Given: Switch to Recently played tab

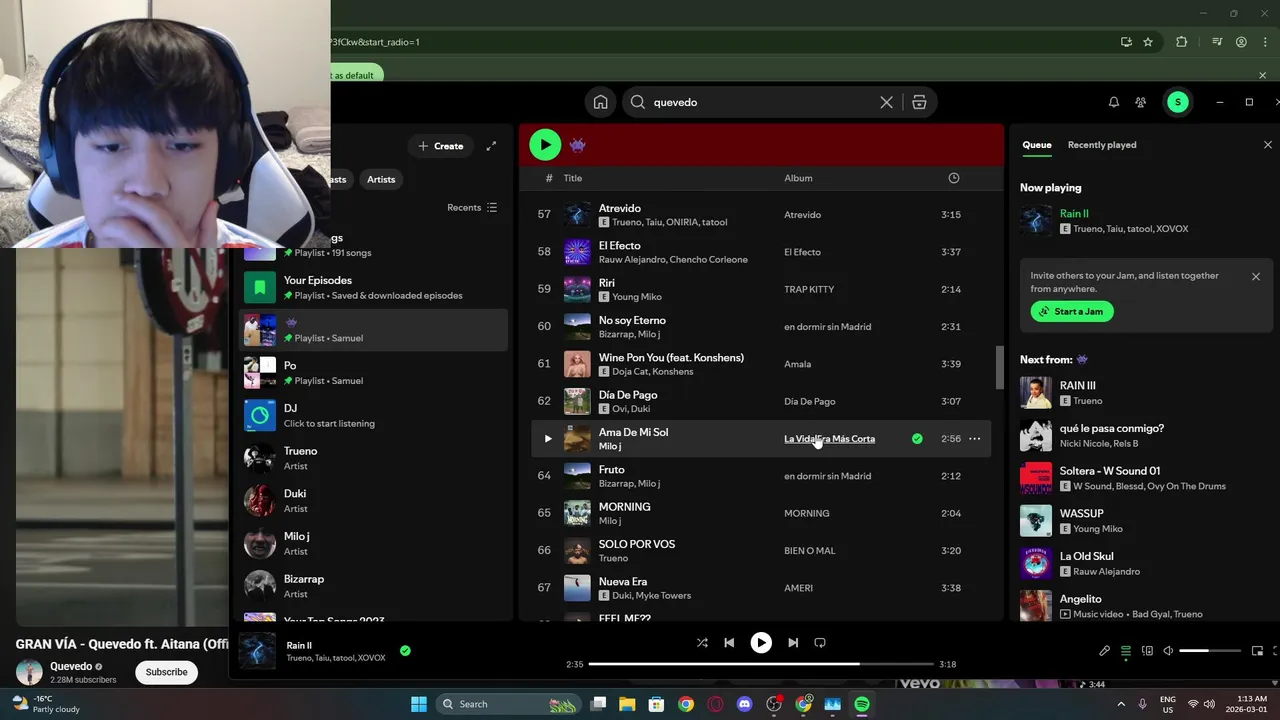Looking at the screenshot, I should pyautogui.click(x=1102, y=145).
